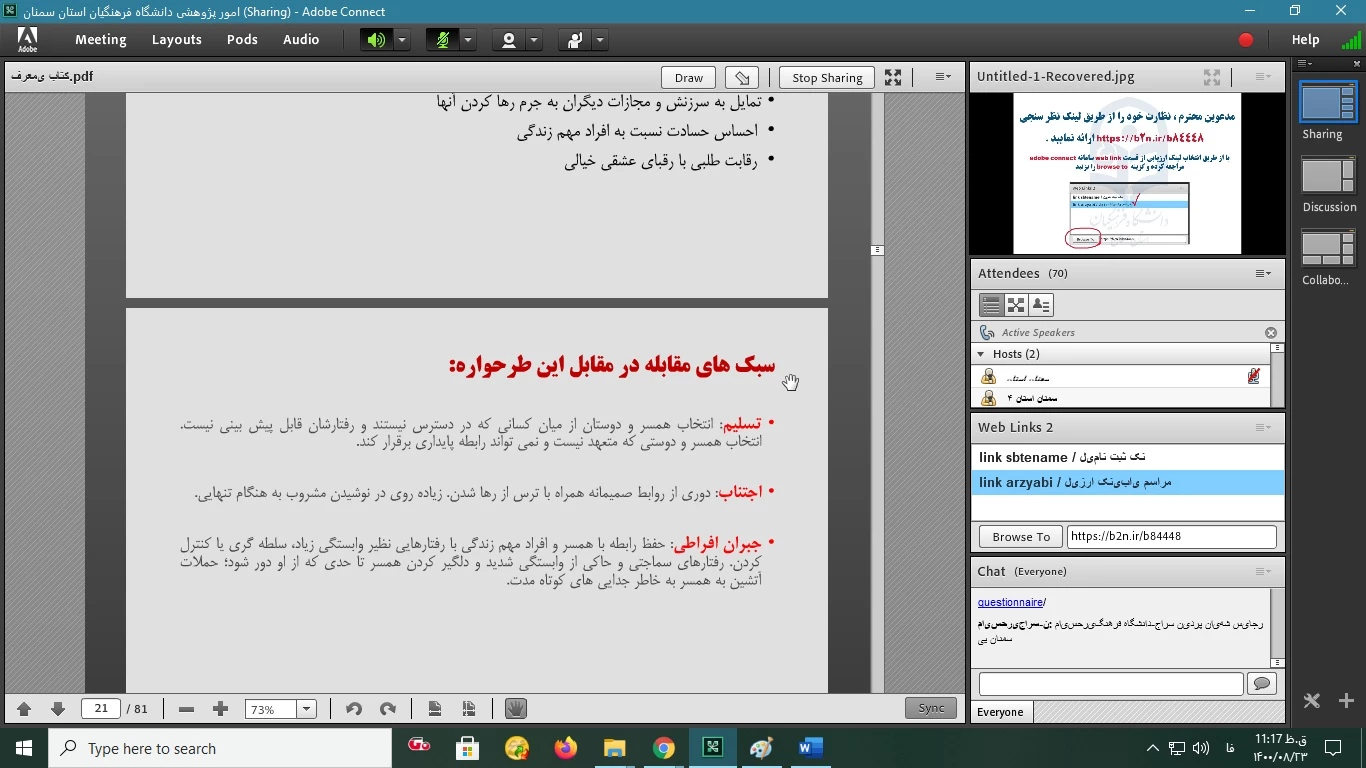
Task: Switch to attendee breakout room view
Action: click(x=1016, y=305)
